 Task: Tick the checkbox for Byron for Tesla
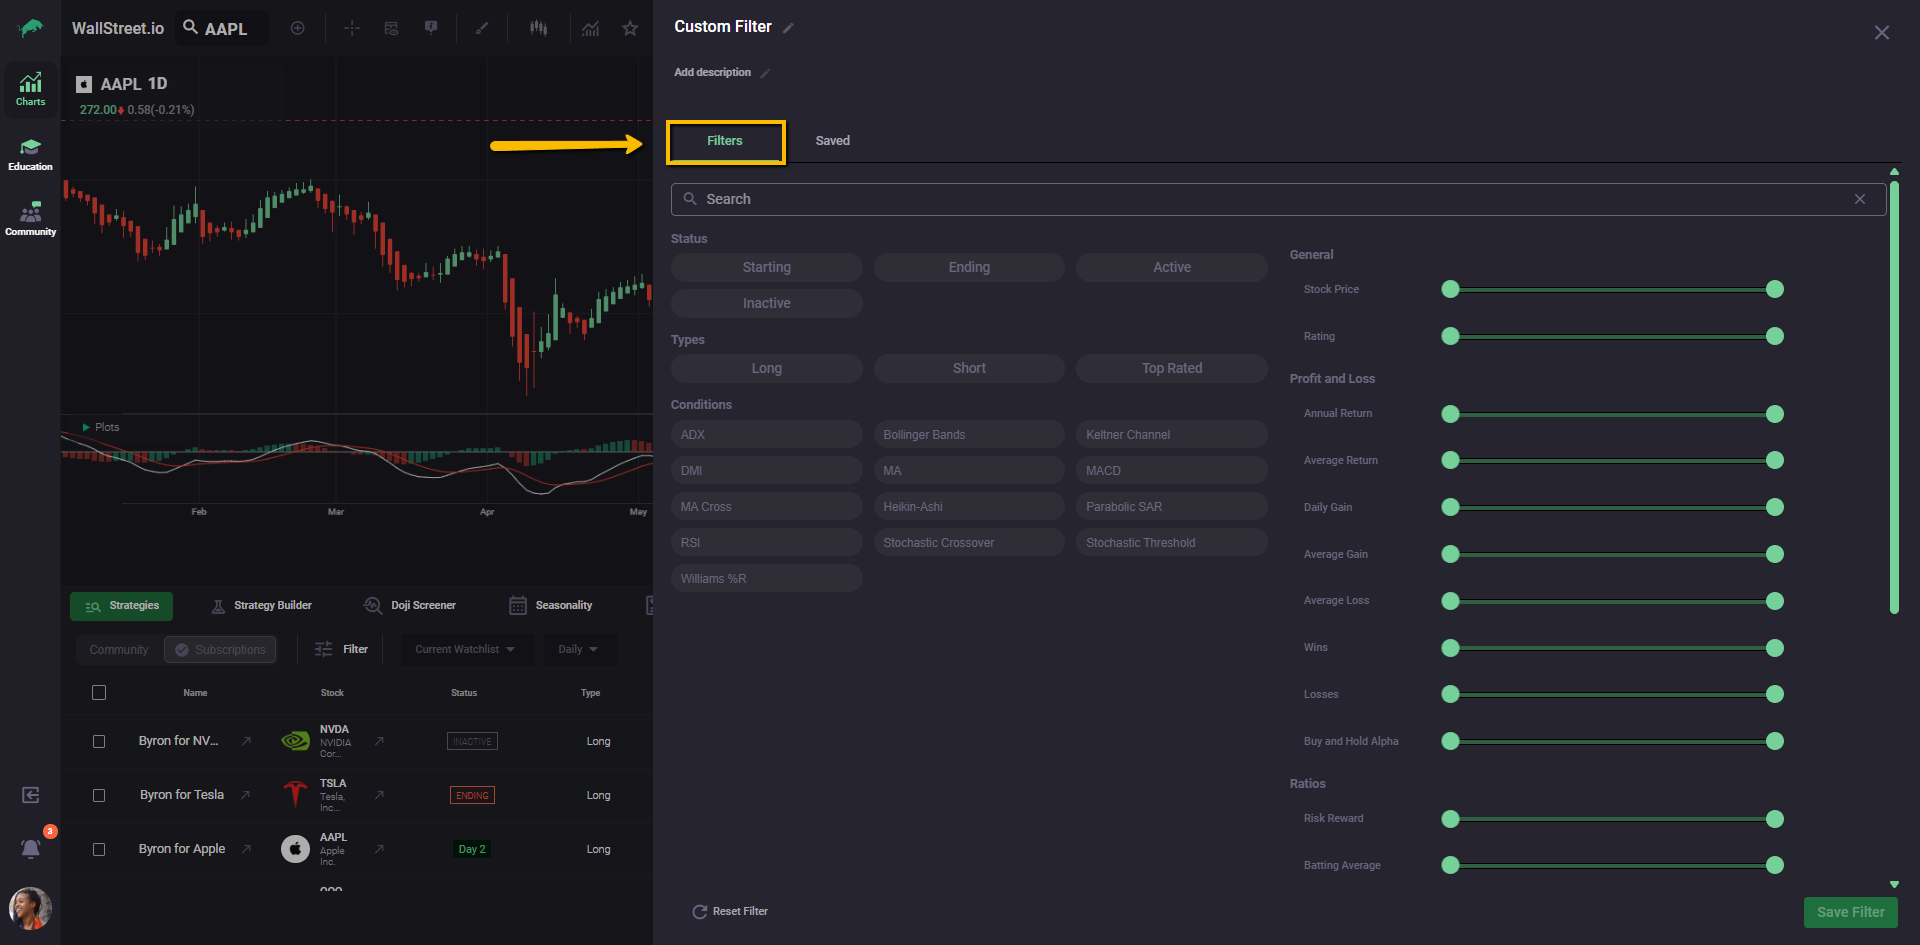pos(99,795)
